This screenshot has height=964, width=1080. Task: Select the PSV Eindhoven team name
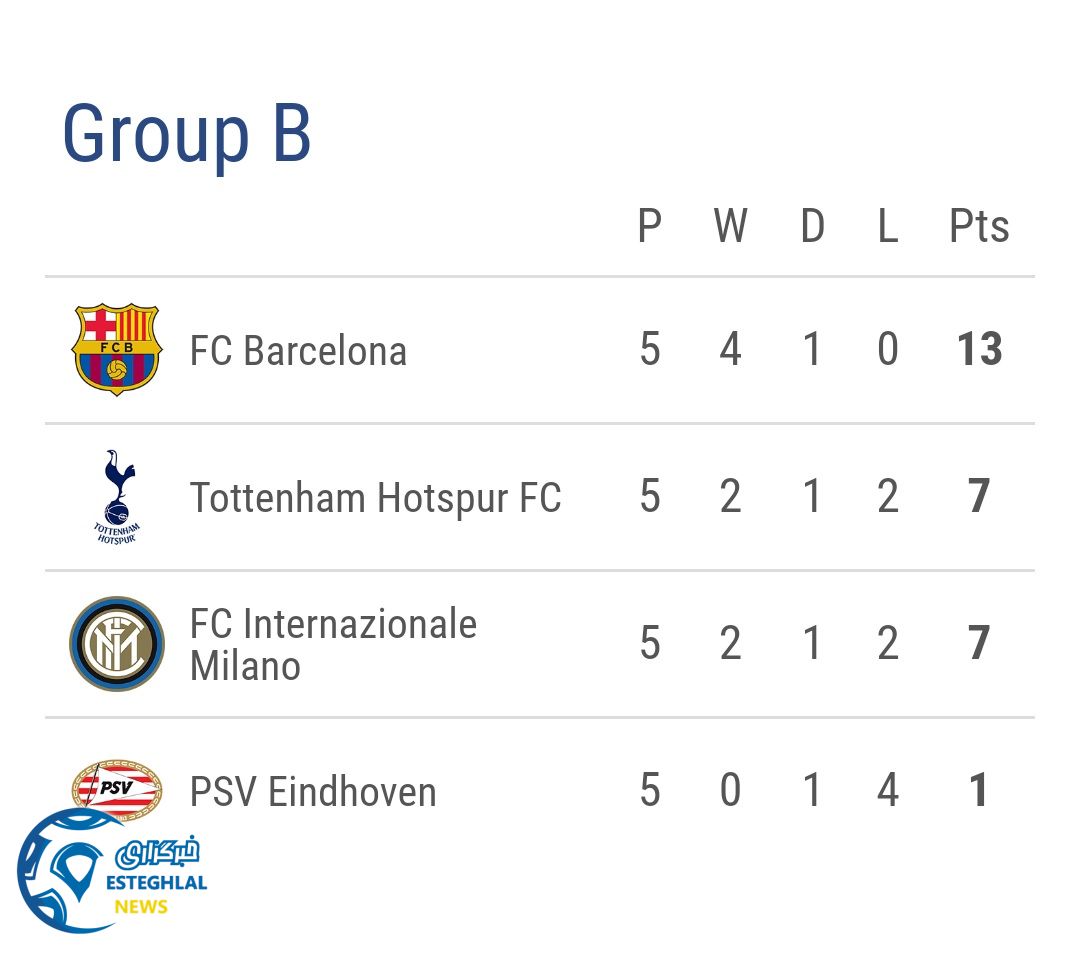313,792
